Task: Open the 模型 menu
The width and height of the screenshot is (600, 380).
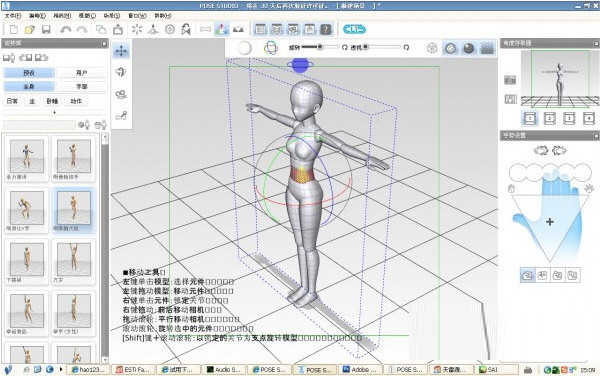Action: [x=87, y=16]
